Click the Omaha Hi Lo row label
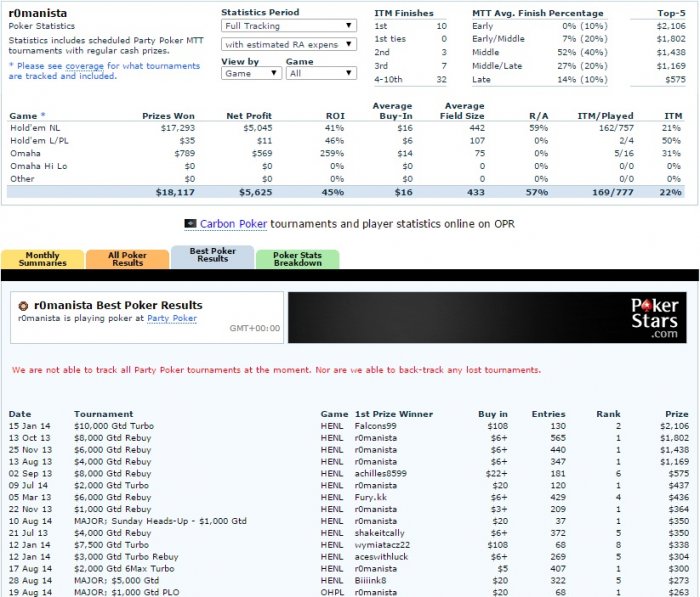Image resolution: width=700 pixels, height=597 pixels. tap(38, 166)
